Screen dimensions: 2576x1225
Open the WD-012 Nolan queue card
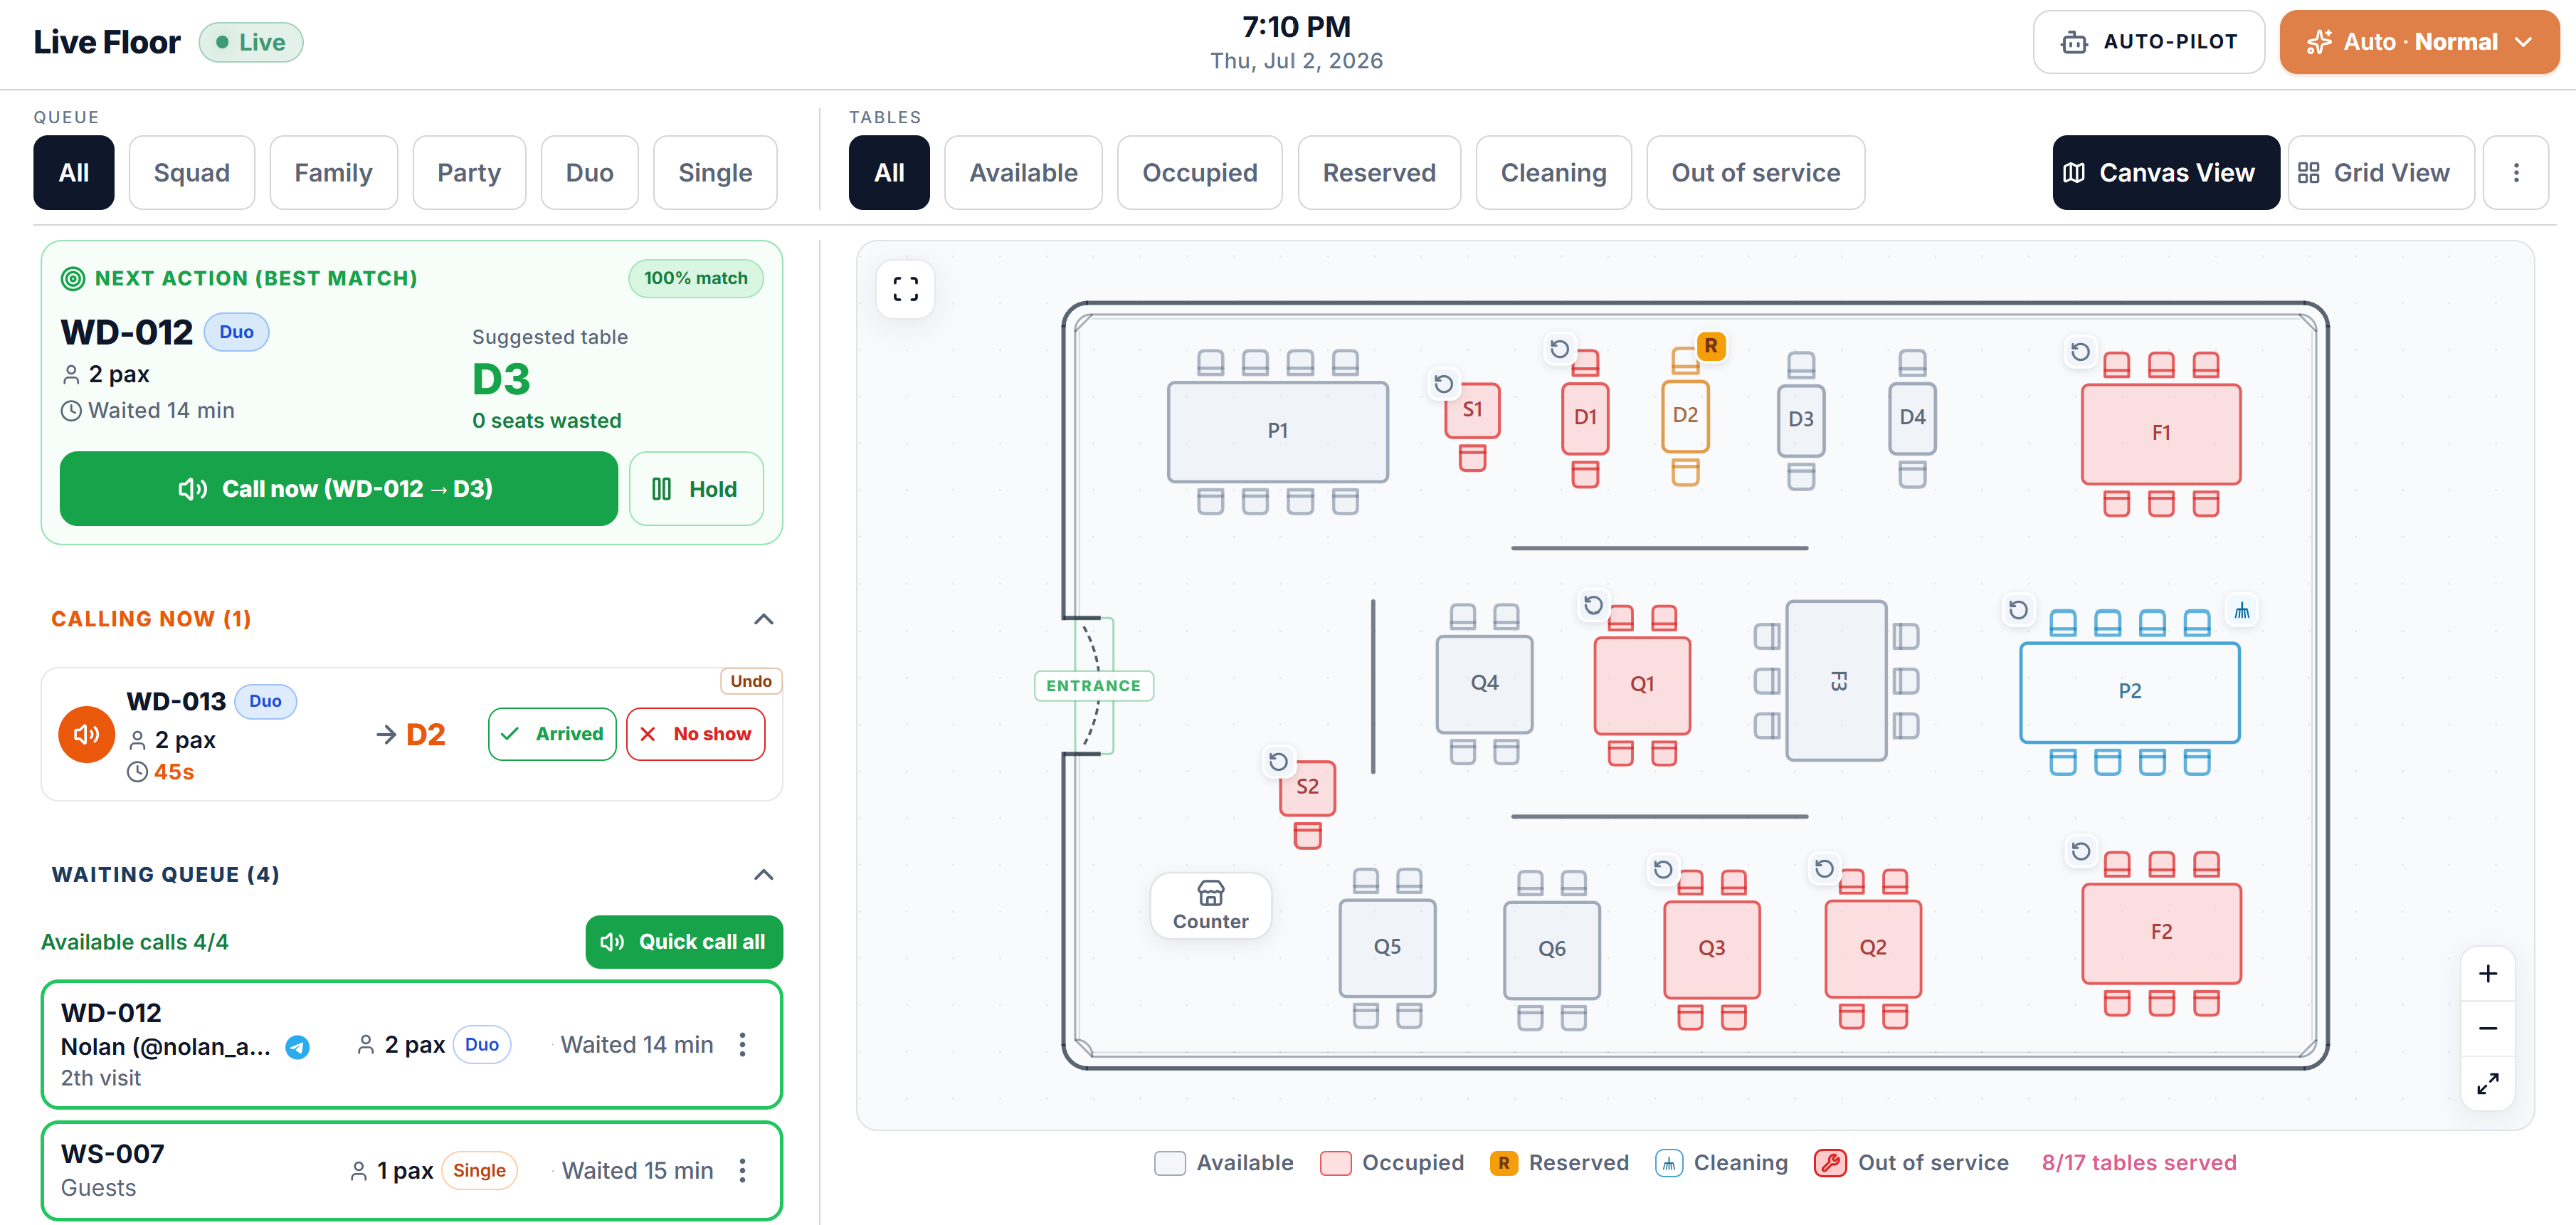coord(412,1045)
